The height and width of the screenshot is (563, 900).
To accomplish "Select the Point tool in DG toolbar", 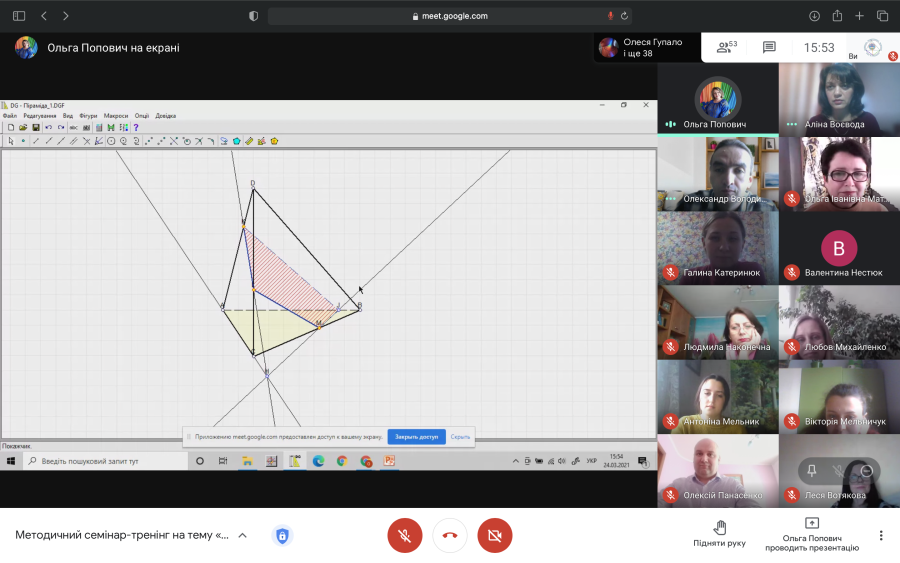I will (x=23, y=141).
